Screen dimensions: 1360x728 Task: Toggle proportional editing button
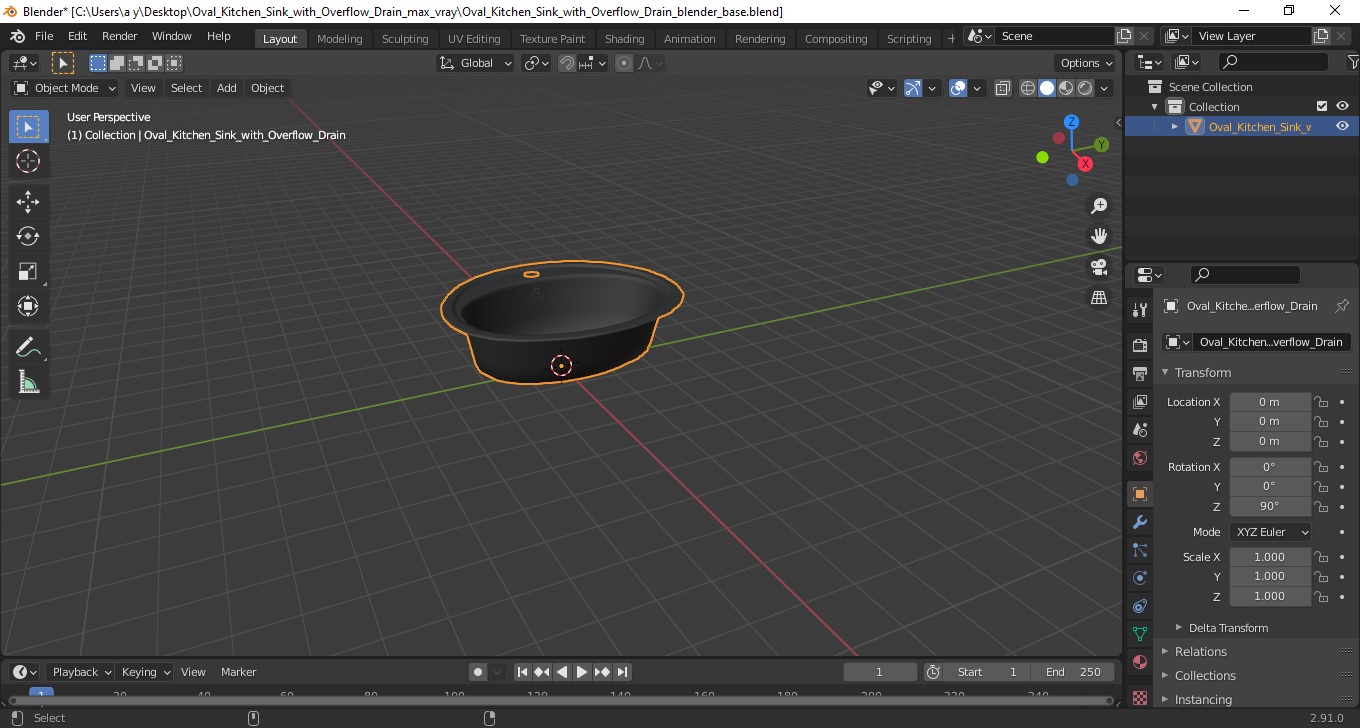pos(624,63)
